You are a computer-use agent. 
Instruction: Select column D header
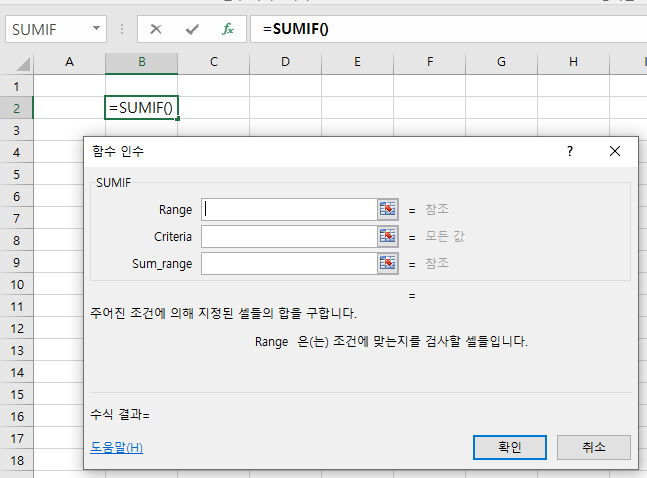[285, 63]
